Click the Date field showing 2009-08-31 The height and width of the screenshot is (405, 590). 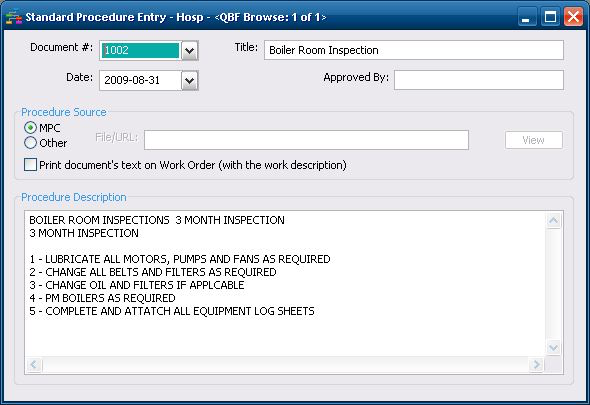(x=140, y=80)
